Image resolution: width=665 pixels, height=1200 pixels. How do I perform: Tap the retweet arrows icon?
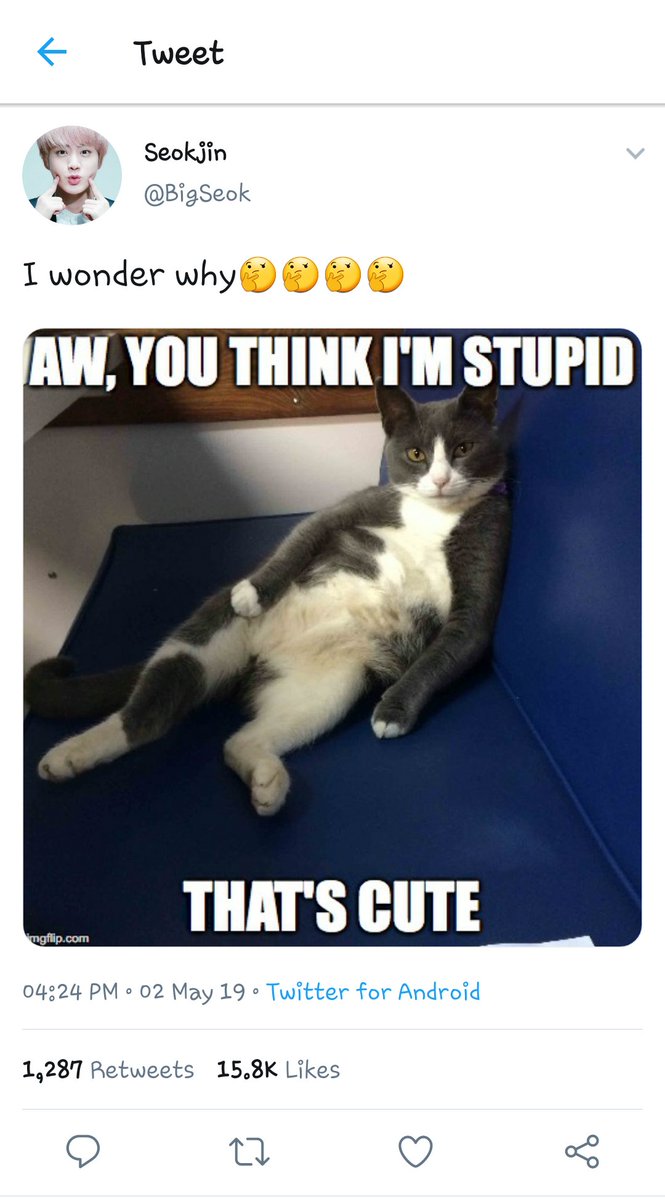pos(249,1152)
